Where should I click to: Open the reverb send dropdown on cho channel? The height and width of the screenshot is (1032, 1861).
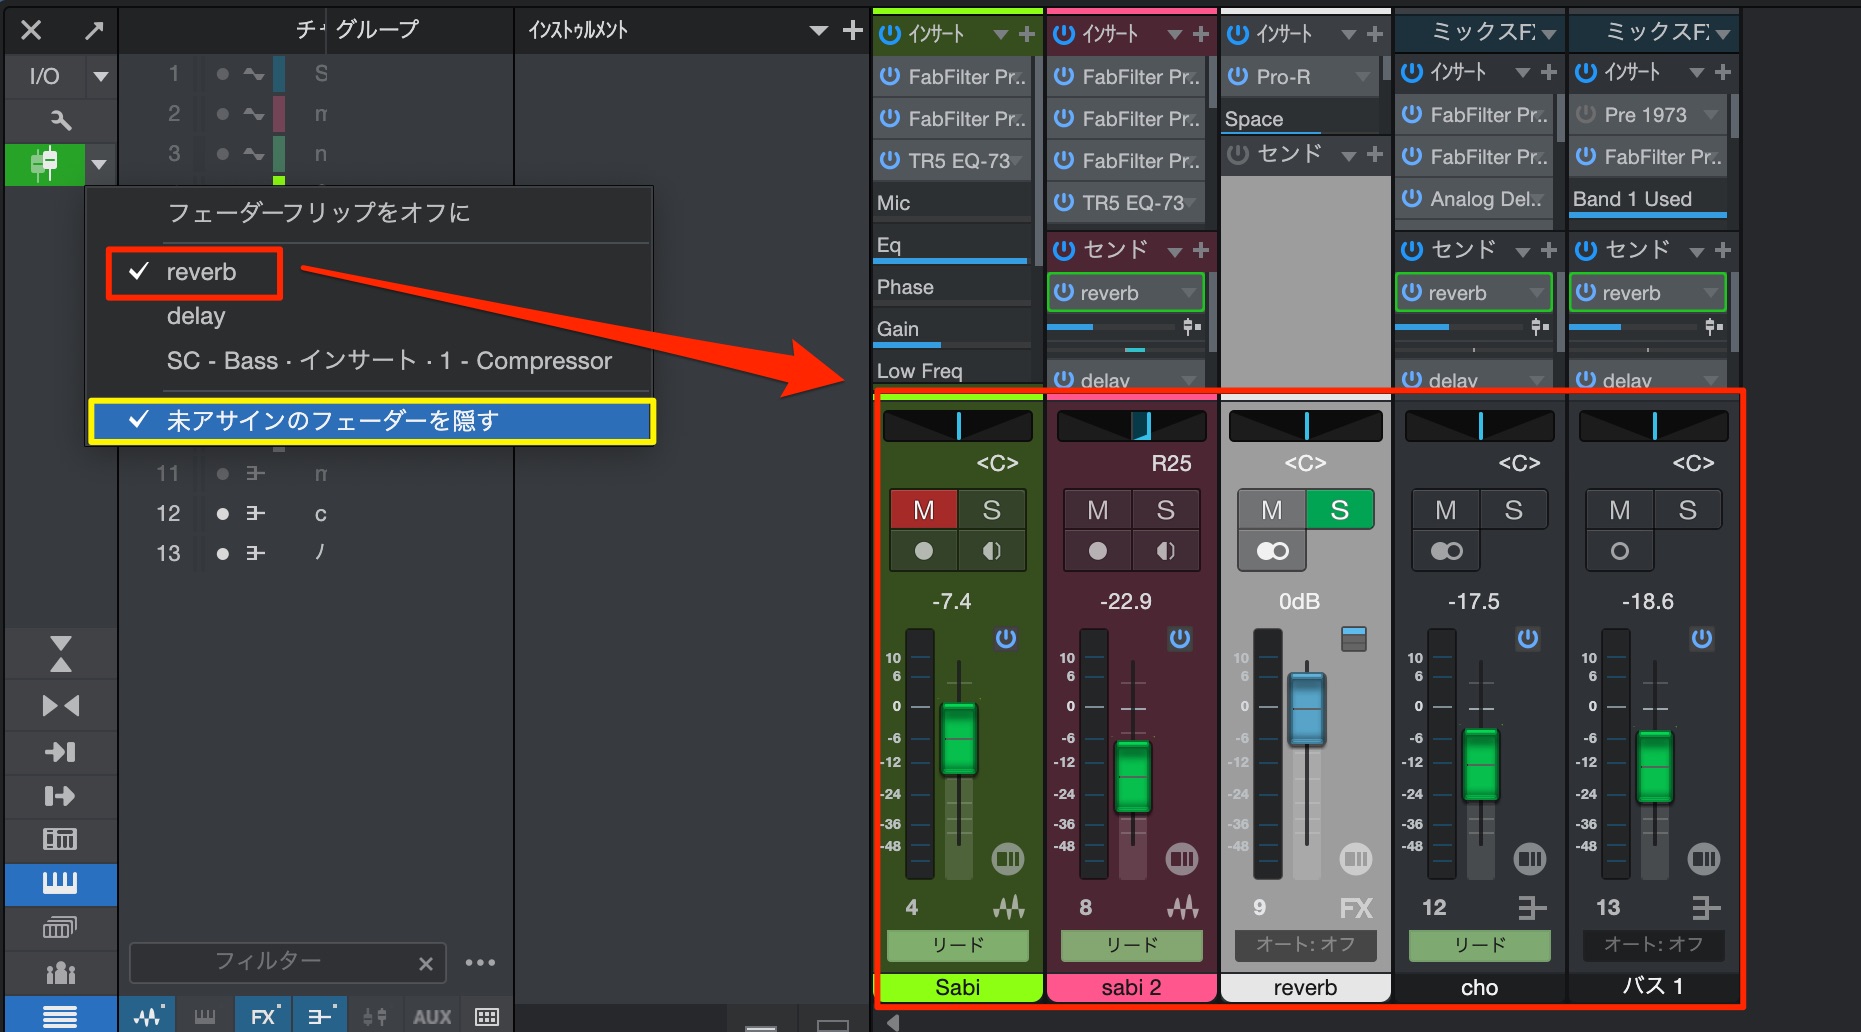click(x=1536, y=293)
